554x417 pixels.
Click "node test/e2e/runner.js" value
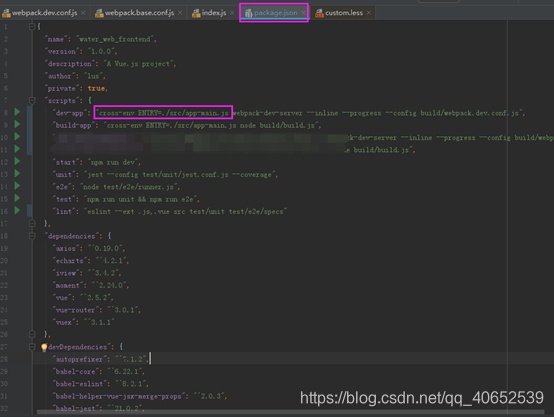pos(129,187)
